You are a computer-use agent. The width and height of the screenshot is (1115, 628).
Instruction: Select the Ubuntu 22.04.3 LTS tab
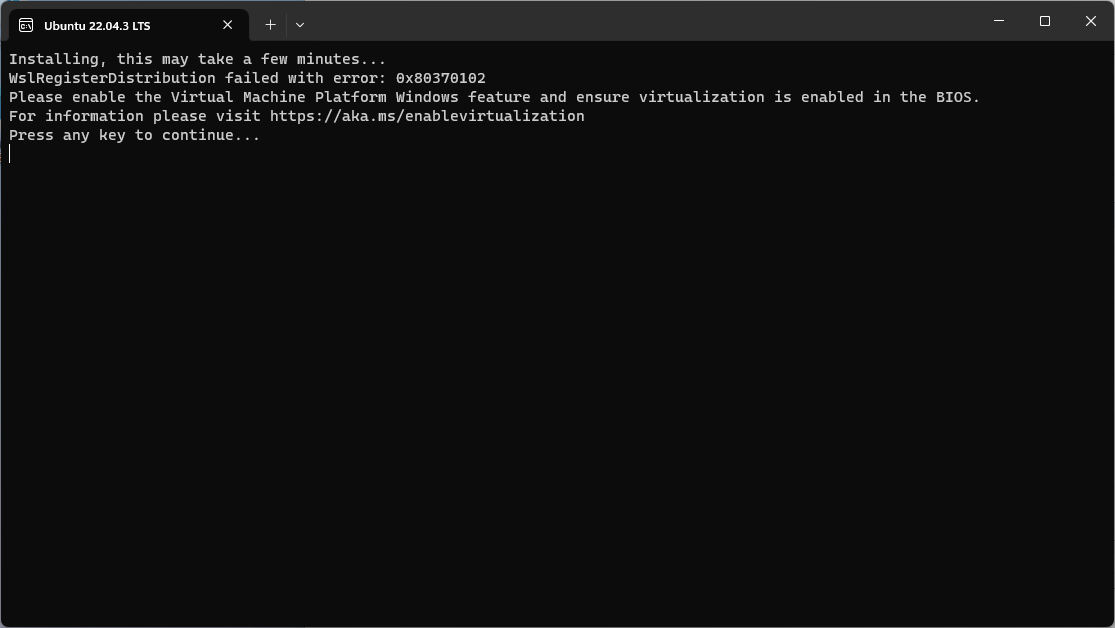120,24
